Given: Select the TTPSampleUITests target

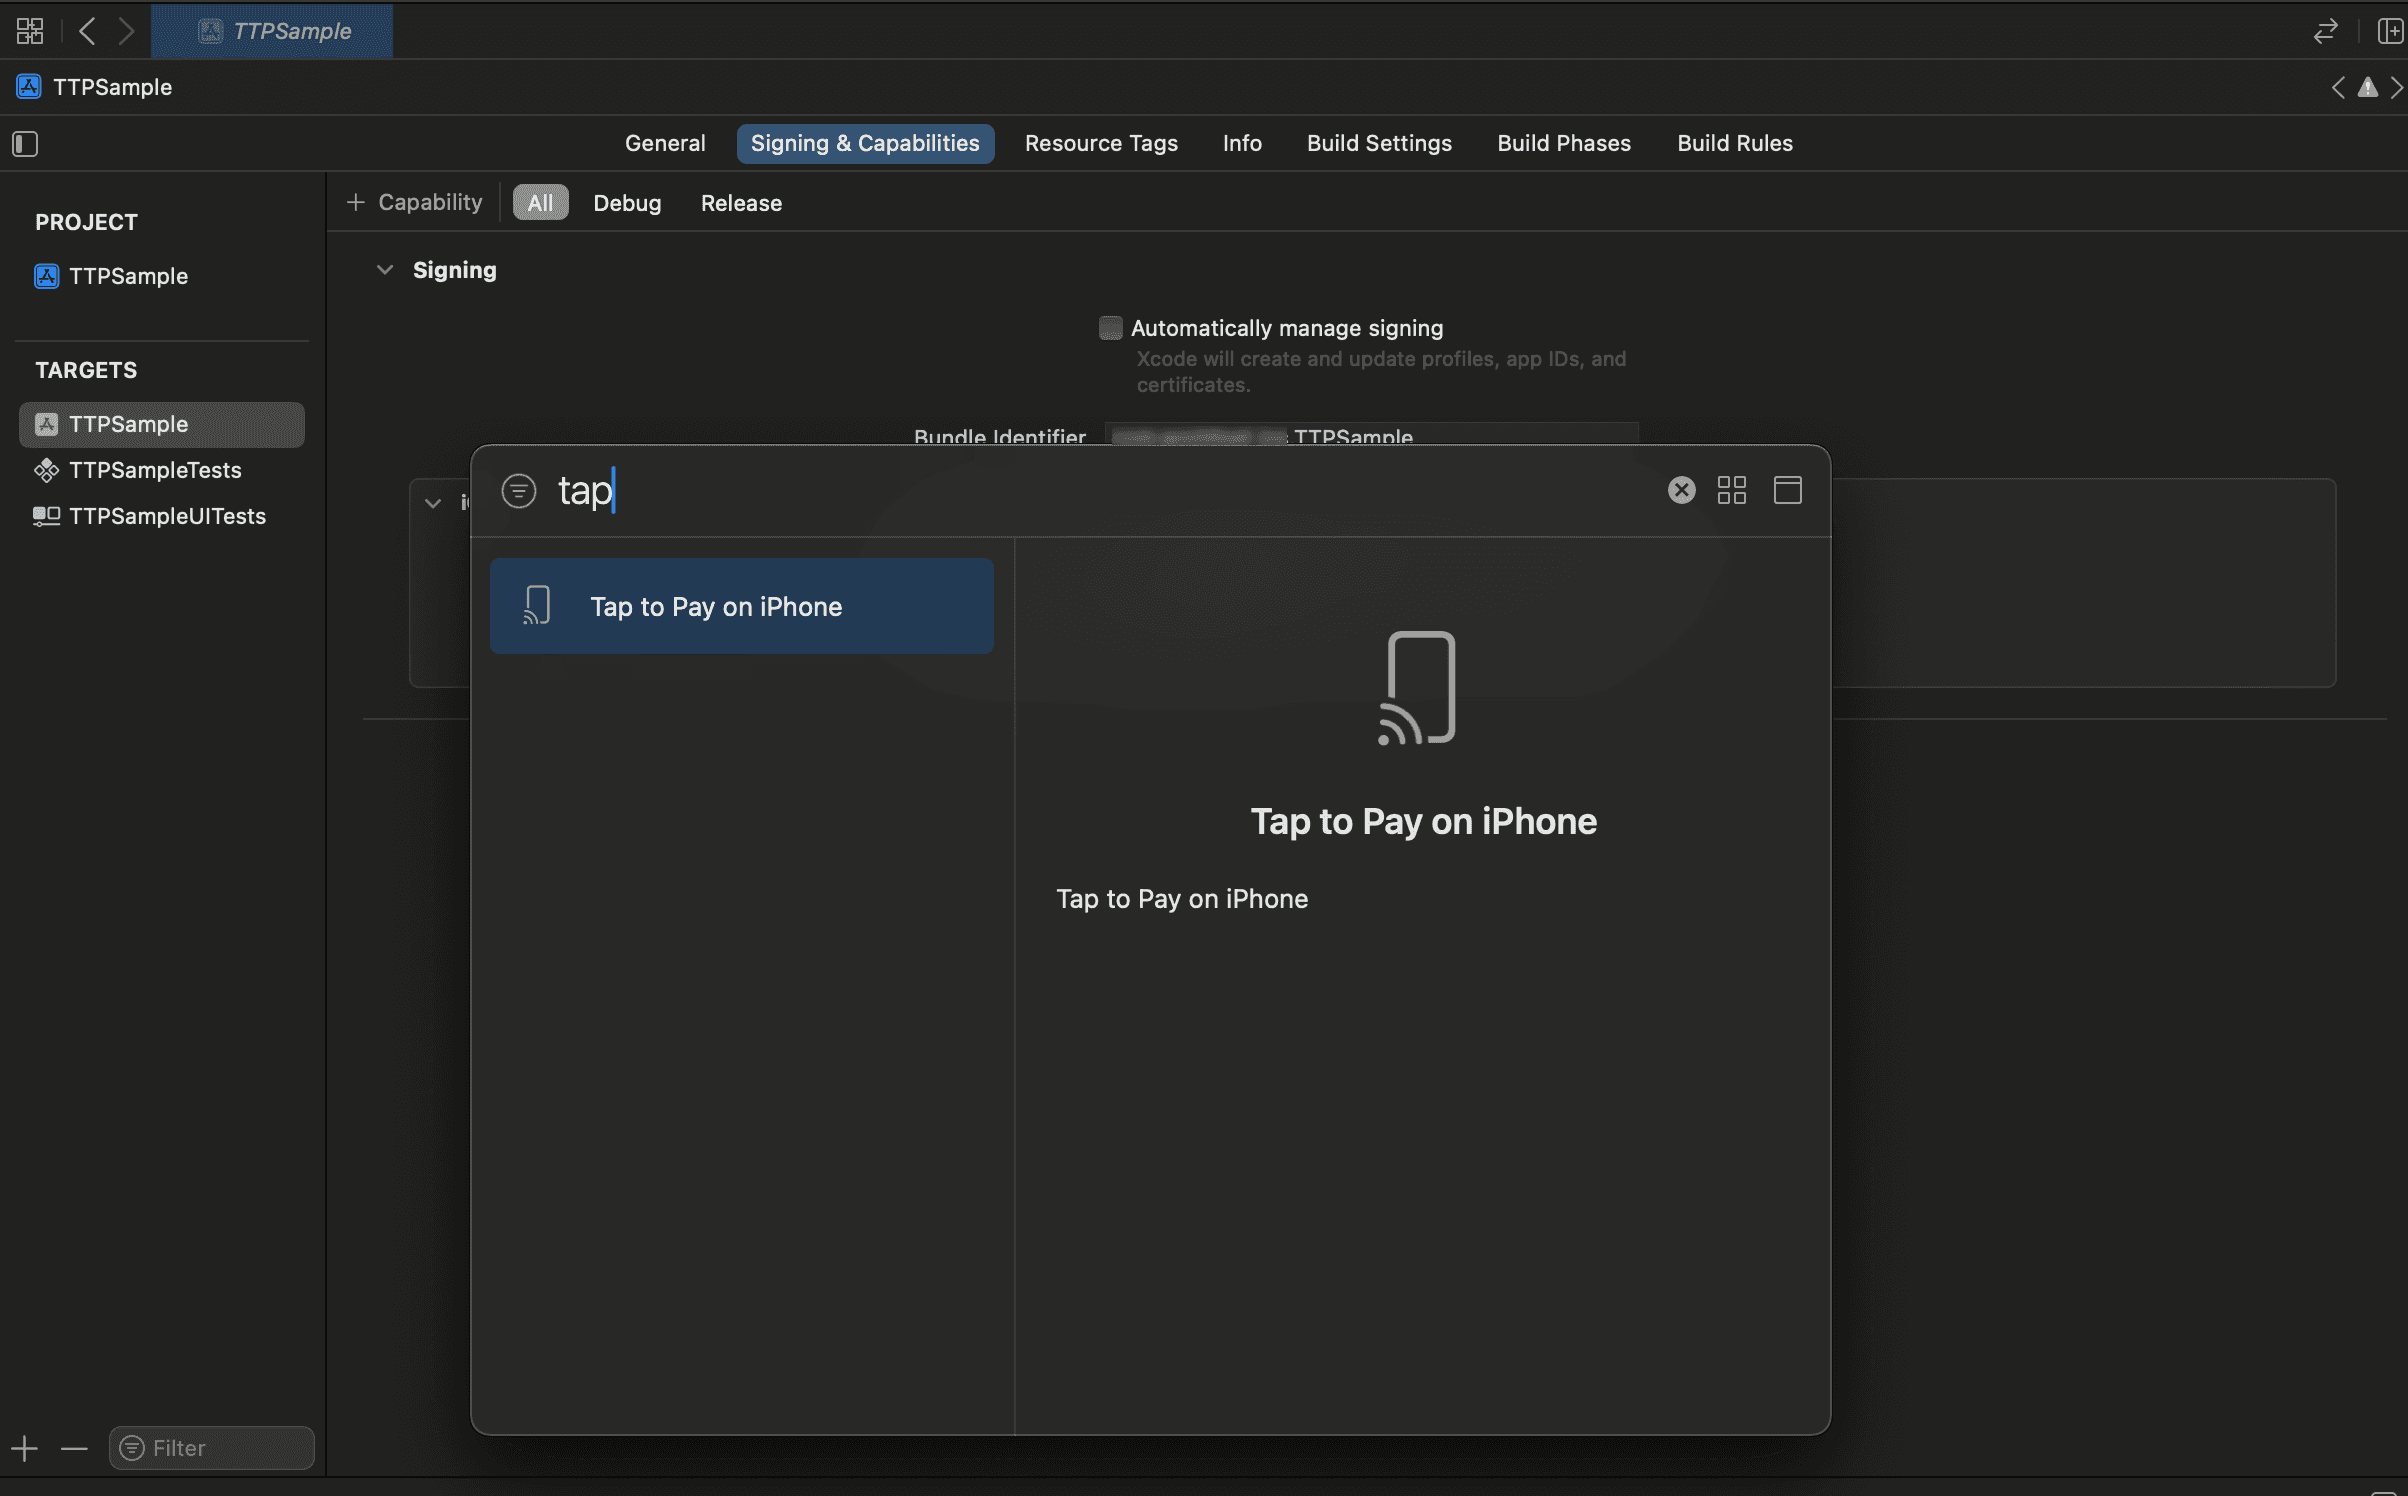Looking at the screenshot, I should click(x=167, y=516).
